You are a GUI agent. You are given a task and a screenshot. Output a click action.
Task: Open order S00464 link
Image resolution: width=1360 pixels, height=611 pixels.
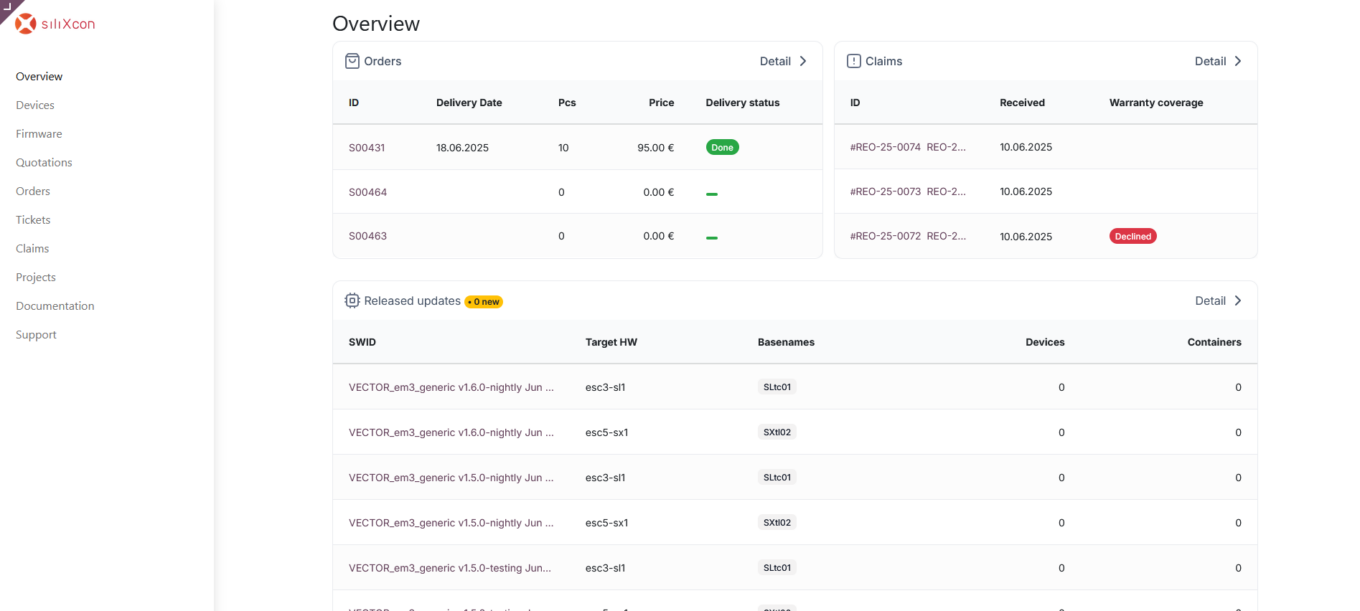(x=368, y=192)
